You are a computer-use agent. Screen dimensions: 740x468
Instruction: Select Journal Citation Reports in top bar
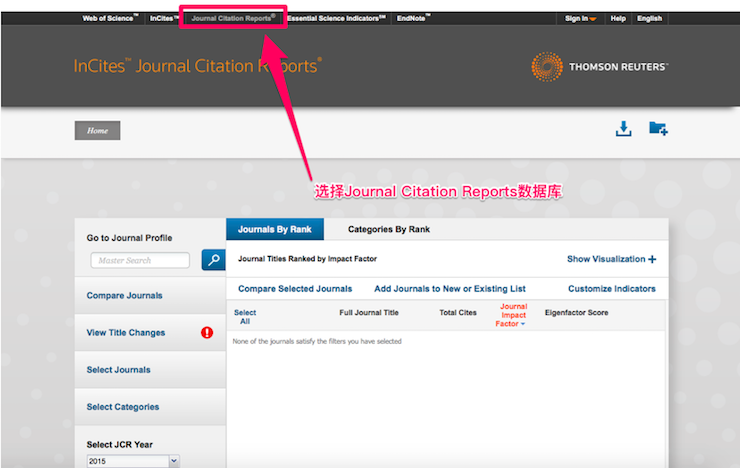pyautogui.click(x=233, y=18)
